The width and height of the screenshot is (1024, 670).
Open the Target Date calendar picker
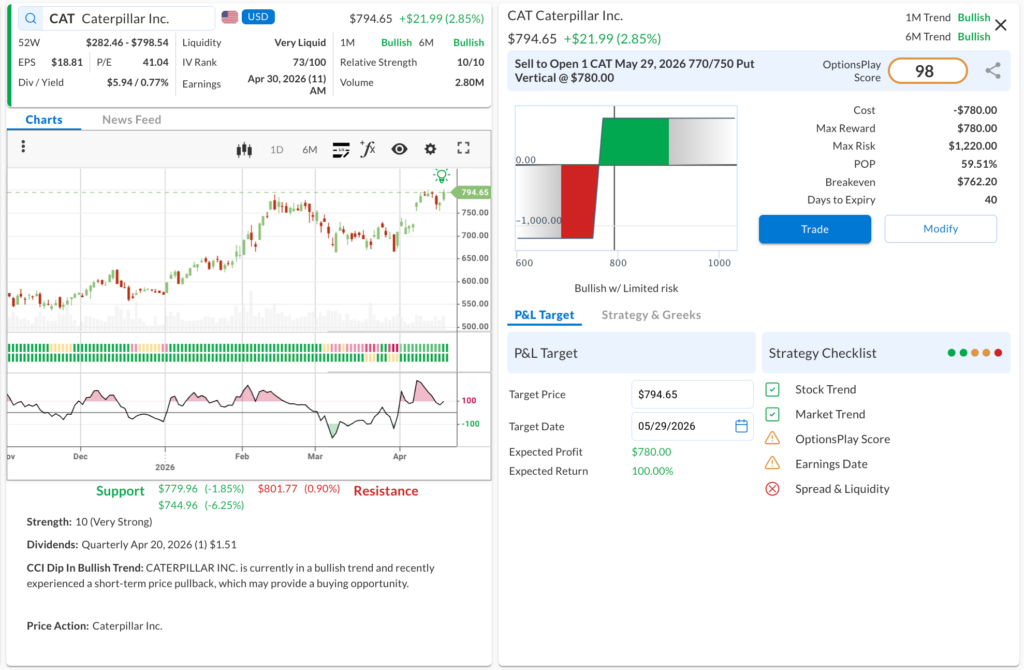(x=741, y=426)
